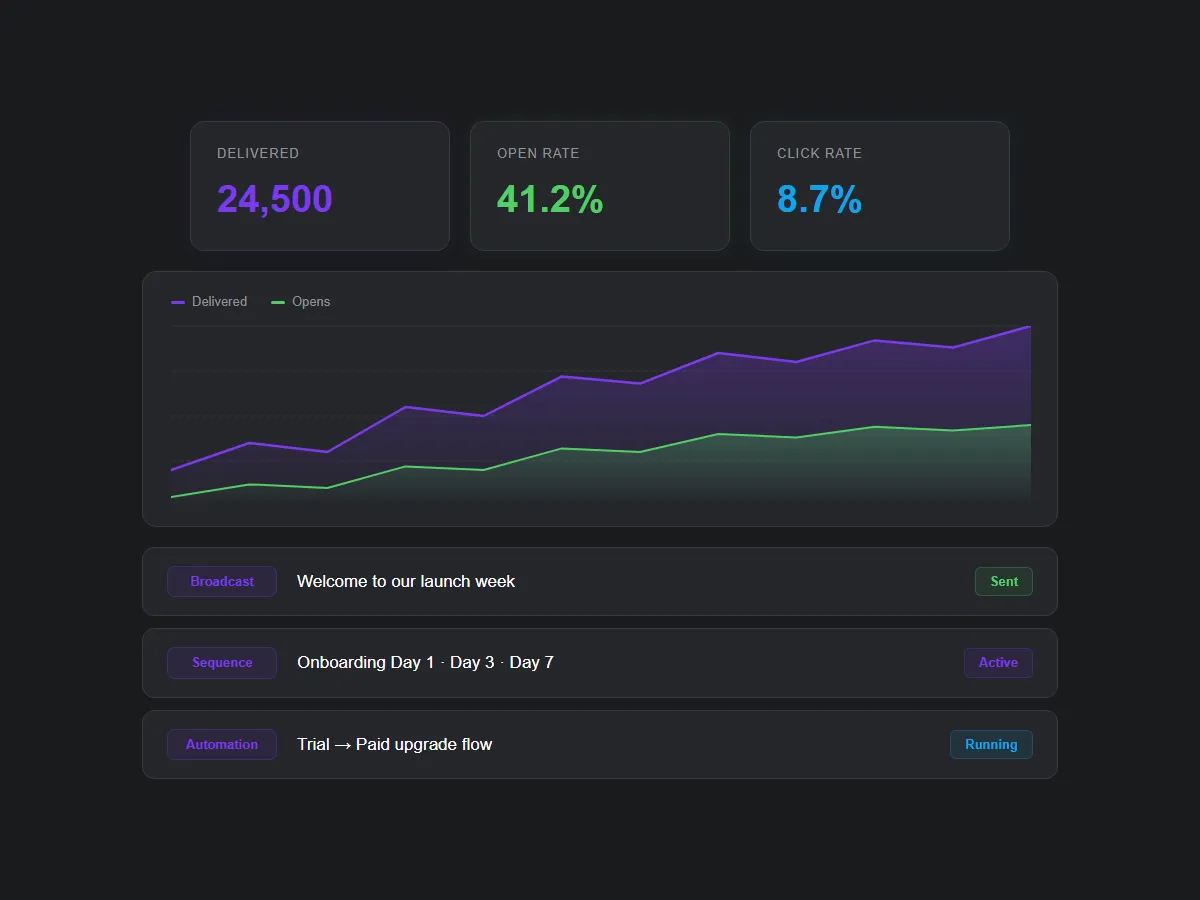The image size is (1200, 900).
Task: Click the Active status badge
Action: (998, 663)
